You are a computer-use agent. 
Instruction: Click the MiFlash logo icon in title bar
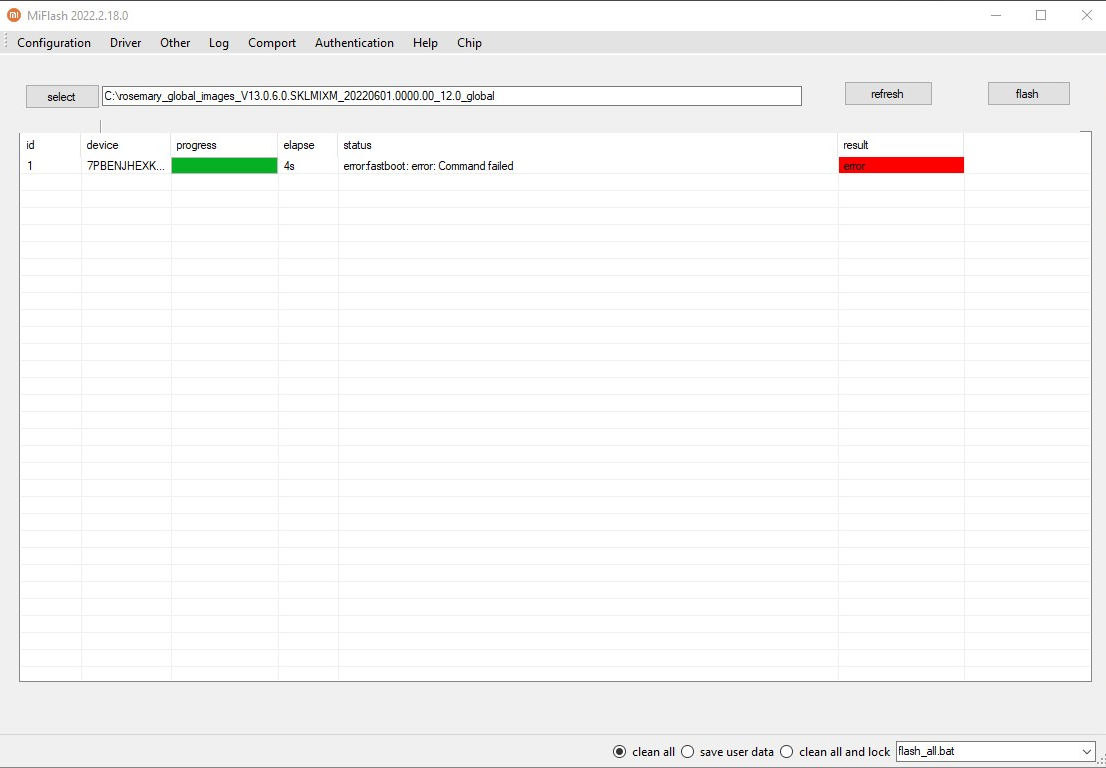(14, 15)
